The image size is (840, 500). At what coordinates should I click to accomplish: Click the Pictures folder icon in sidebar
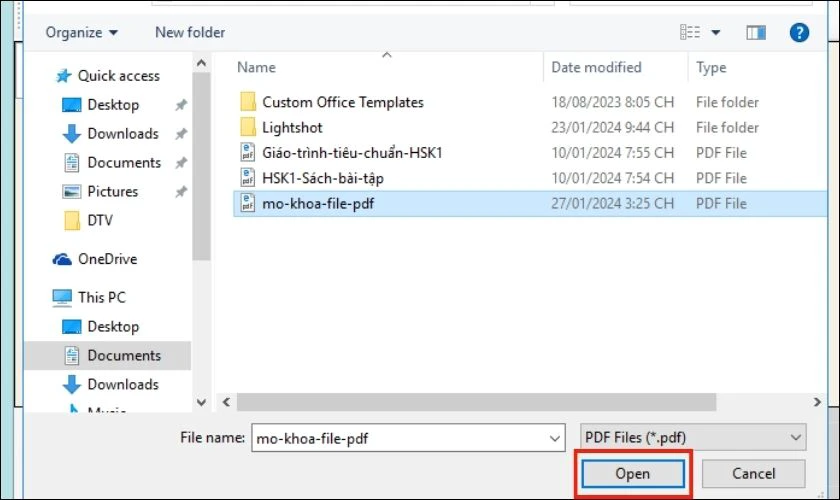click(72, 191)
